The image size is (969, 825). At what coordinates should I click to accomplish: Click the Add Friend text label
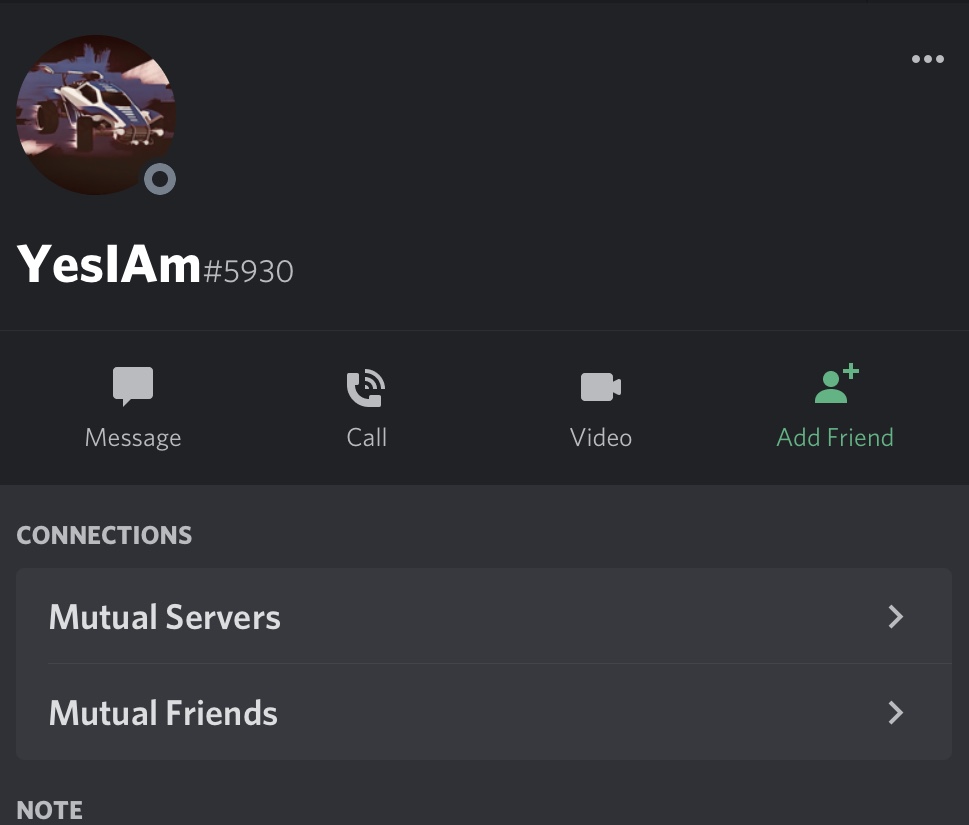(x=835, y=438)
